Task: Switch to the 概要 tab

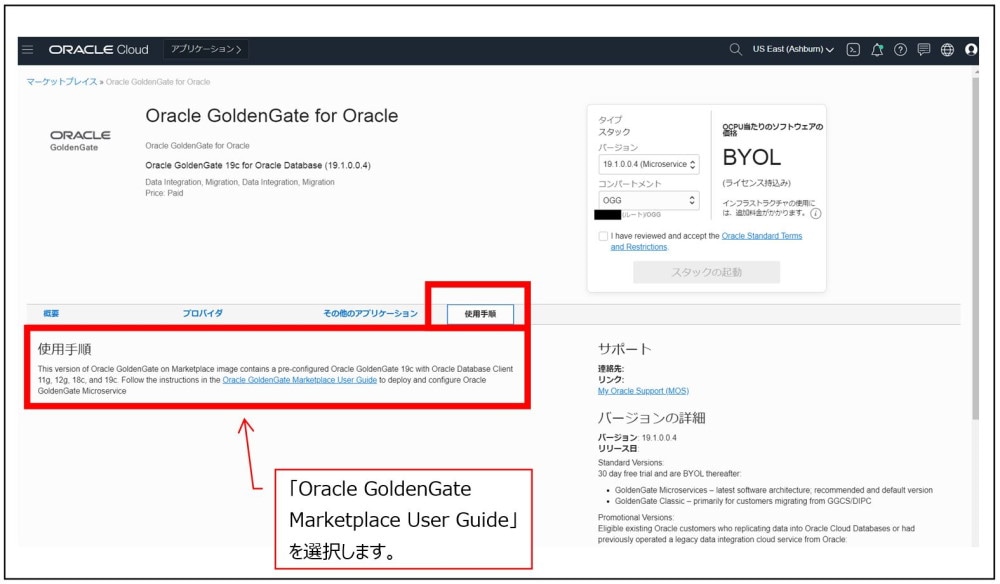Action: (x=51, y=314)
